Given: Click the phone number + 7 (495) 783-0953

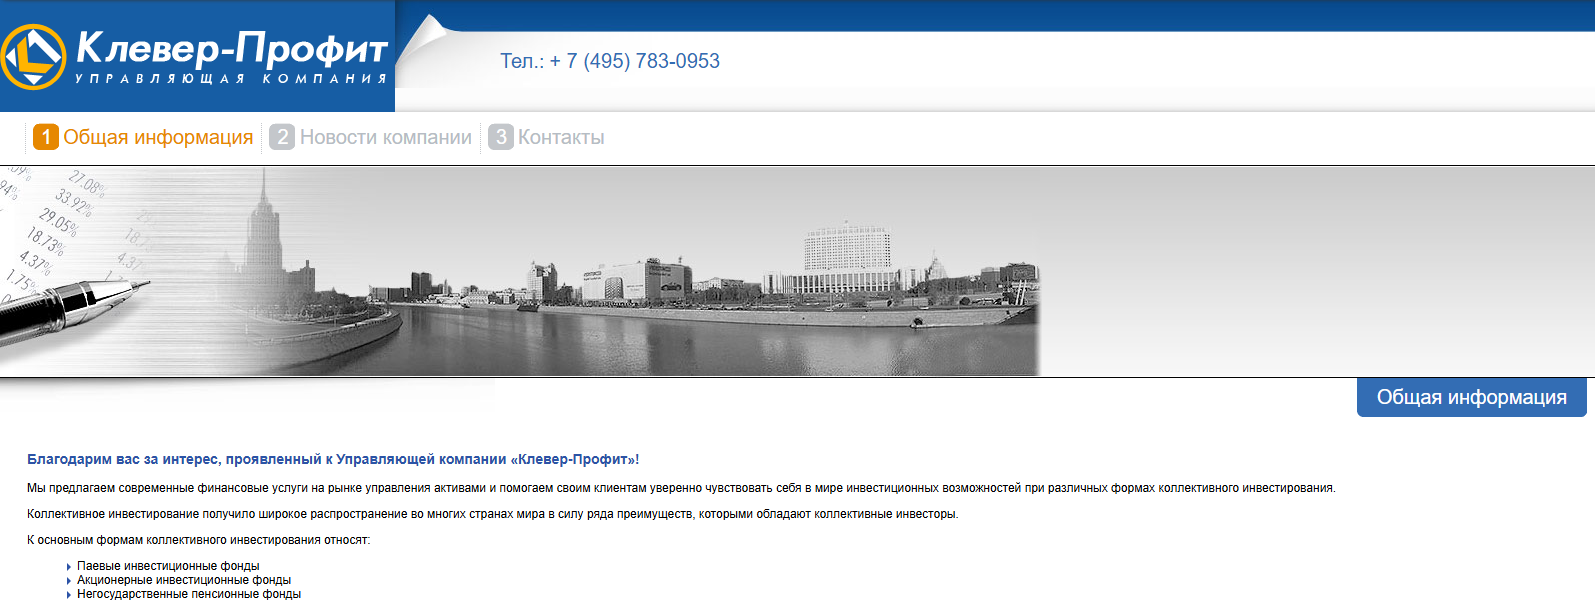Looking at the screenshot, I should point(634,61).
